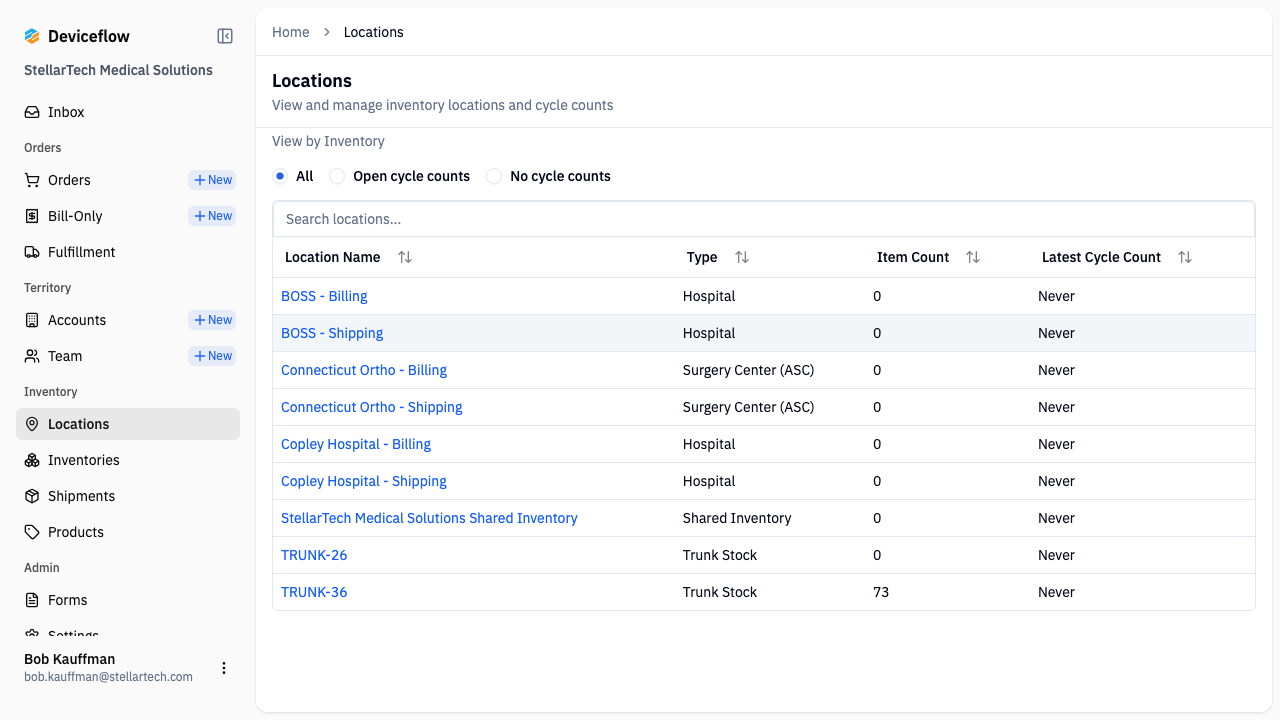Click the Inventories boxes icon
The width and height of the screenshot is (1280, 720).
[32, 460]
